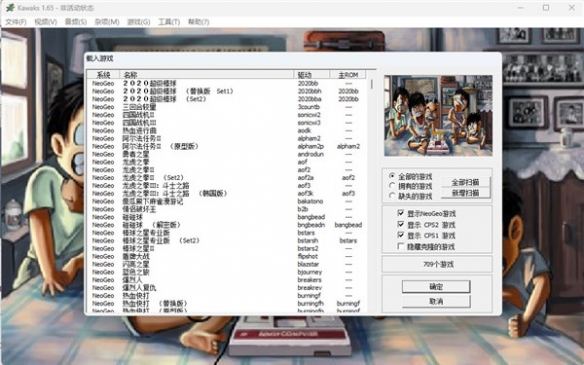Open the 工具(T) menu

coord(169,22)
